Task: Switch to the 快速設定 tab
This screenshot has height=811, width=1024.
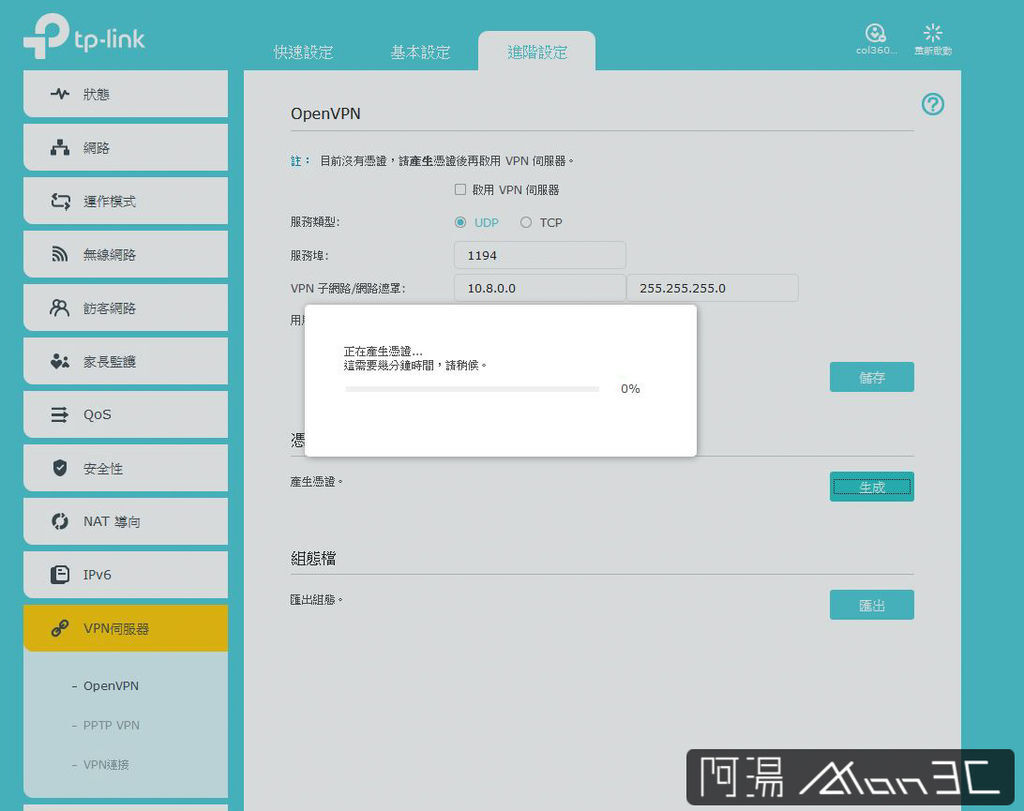Action: pyautogui.click(x=303, y=52)
